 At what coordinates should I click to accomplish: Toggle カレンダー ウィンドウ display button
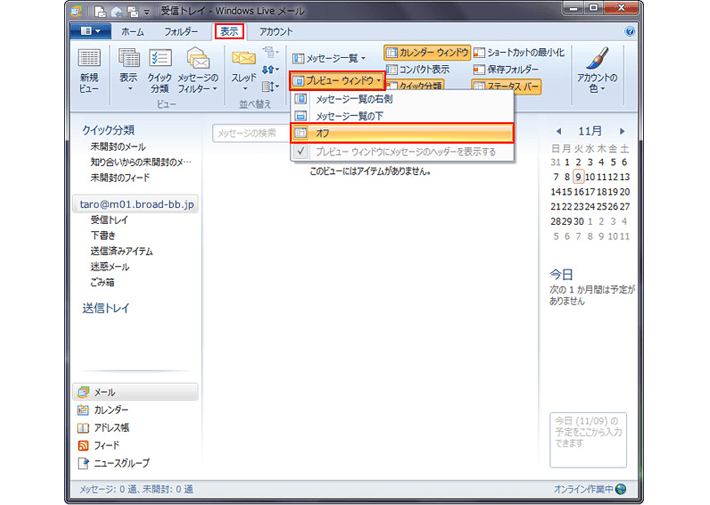pyautogui.click(x=427, y=52)
